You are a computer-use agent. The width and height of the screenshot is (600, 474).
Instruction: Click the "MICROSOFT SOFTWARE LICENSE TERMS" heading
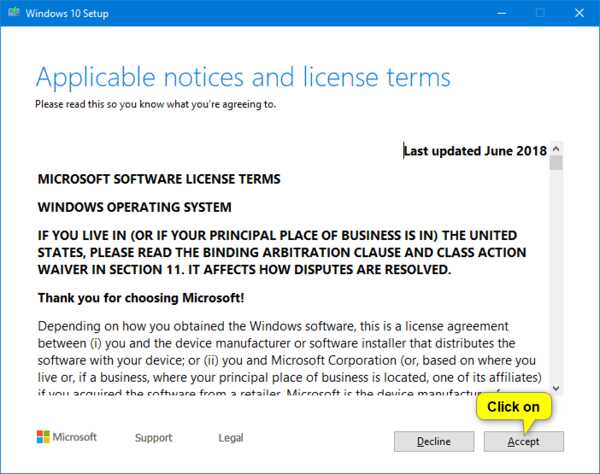pos(159,180)
